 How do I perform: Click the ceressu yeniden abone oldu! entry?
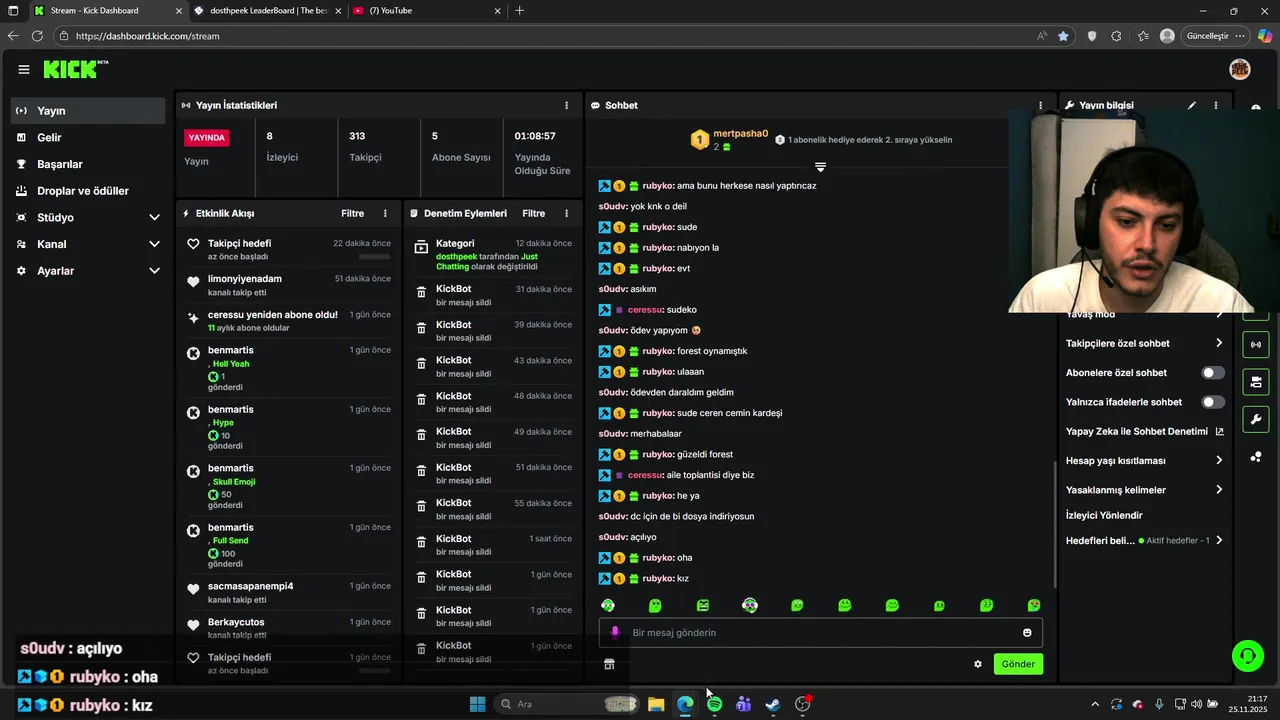pos(289,321)
